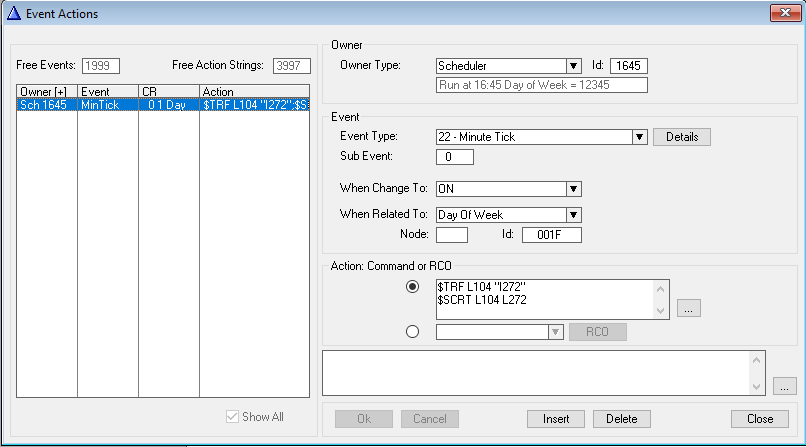Image resolution: width=806 pixels, height=447 pixels.
Task: Click the $TRF L104 action cell
Action: pyautogui.click(x=254, y=105)
